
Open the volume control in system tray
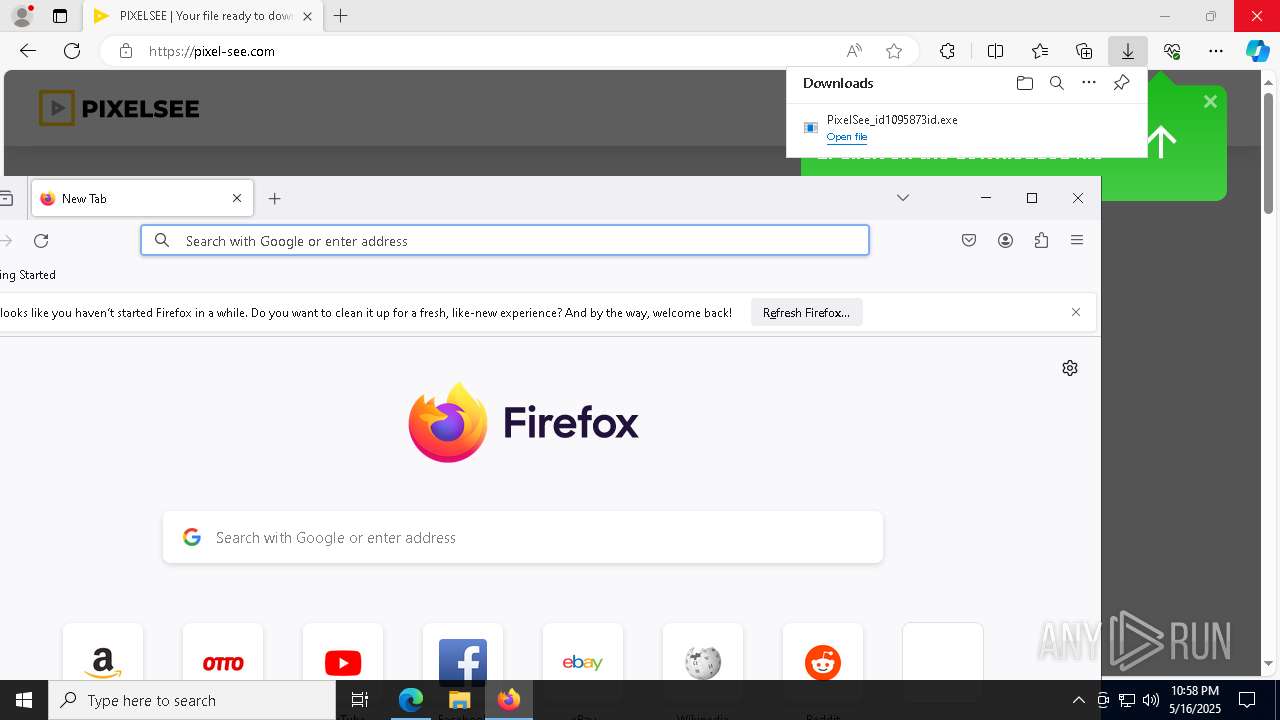click(1151, 700)
